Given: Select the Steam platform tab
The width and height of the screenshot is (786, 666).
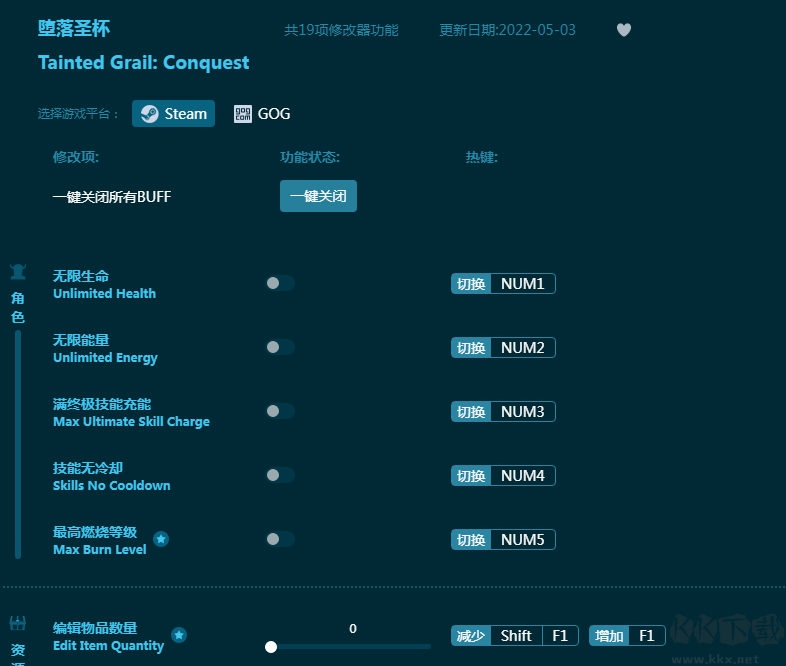Looking at the screenshot, I should (x=173, y=114).
